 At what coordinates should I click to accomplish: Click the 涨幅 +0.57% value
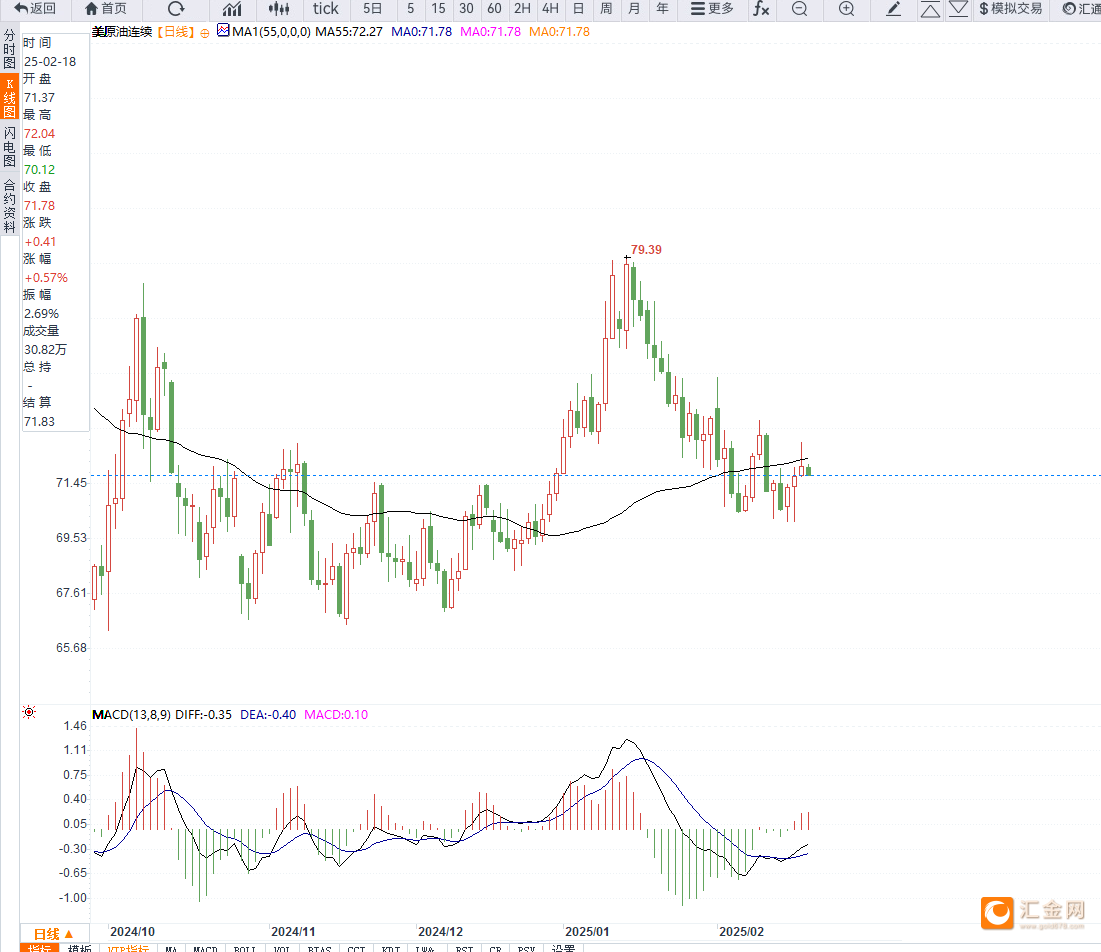coord(46,278)
